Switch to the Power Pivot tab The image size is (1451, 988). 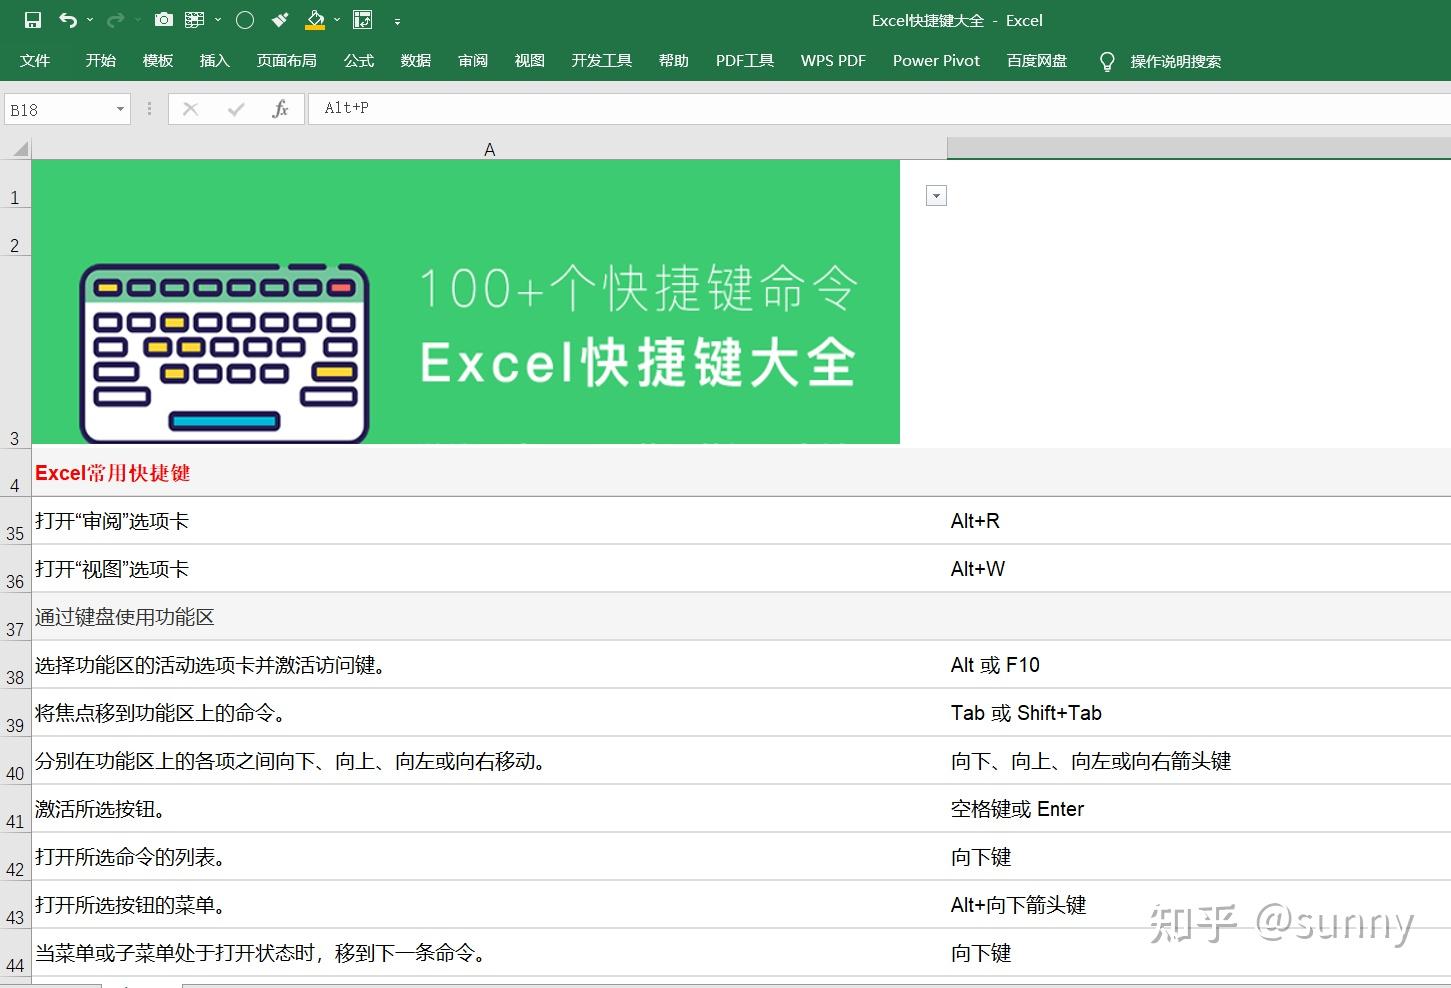click(936, 61)
